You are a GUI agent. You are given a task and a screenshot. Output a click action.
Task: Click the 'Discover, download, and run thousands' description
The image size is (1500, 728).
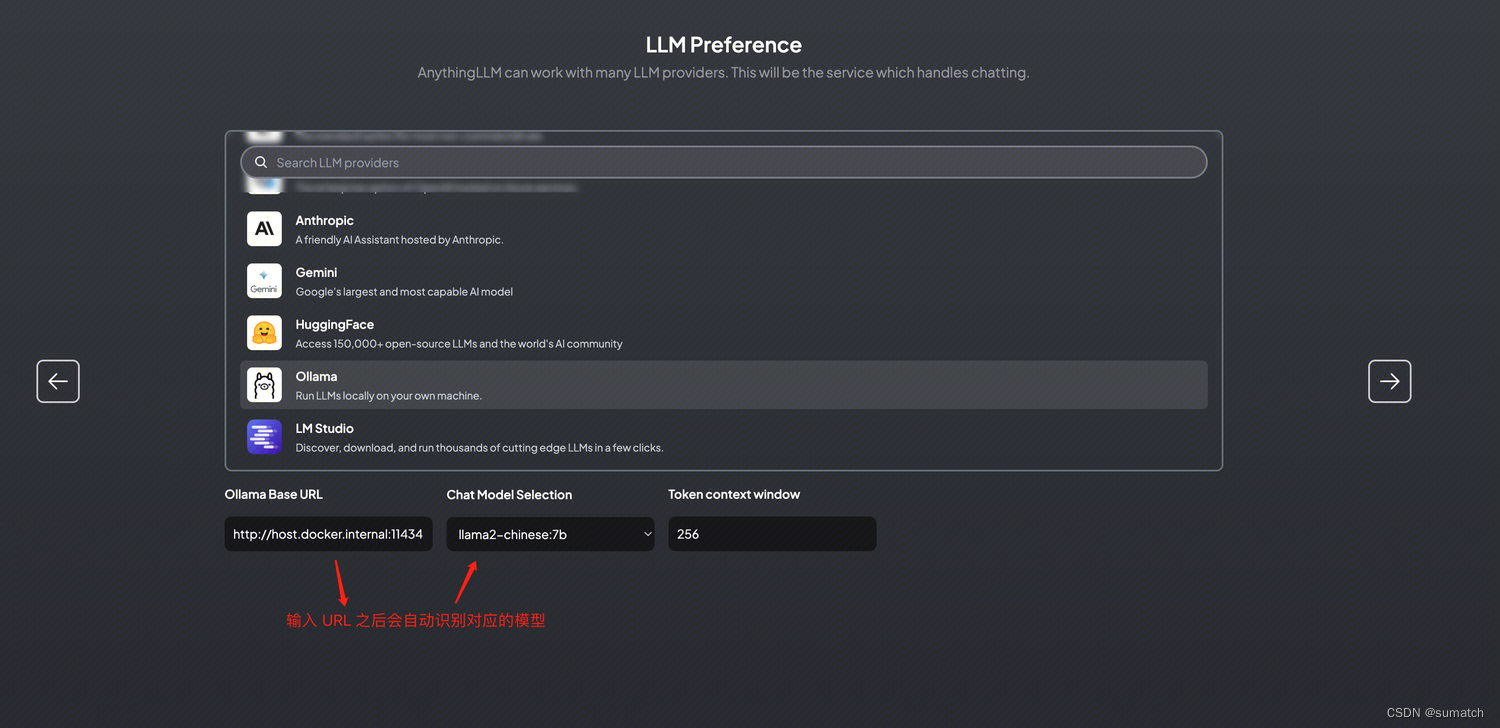[x=479, y=448]
